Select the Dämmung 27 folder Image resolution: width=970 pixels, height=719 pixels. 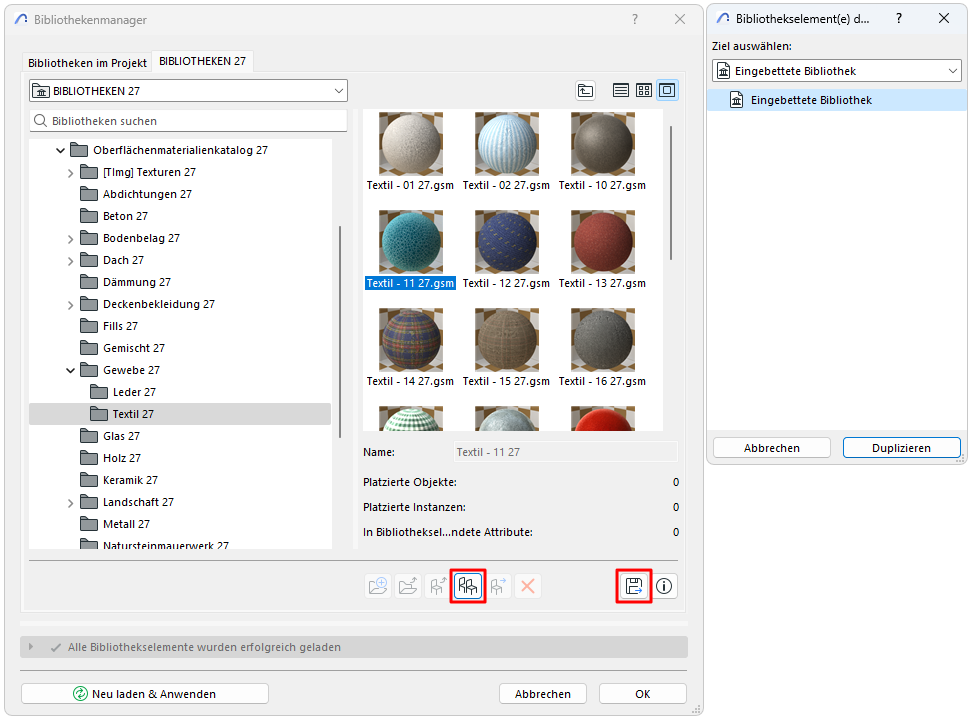(126, 282)
